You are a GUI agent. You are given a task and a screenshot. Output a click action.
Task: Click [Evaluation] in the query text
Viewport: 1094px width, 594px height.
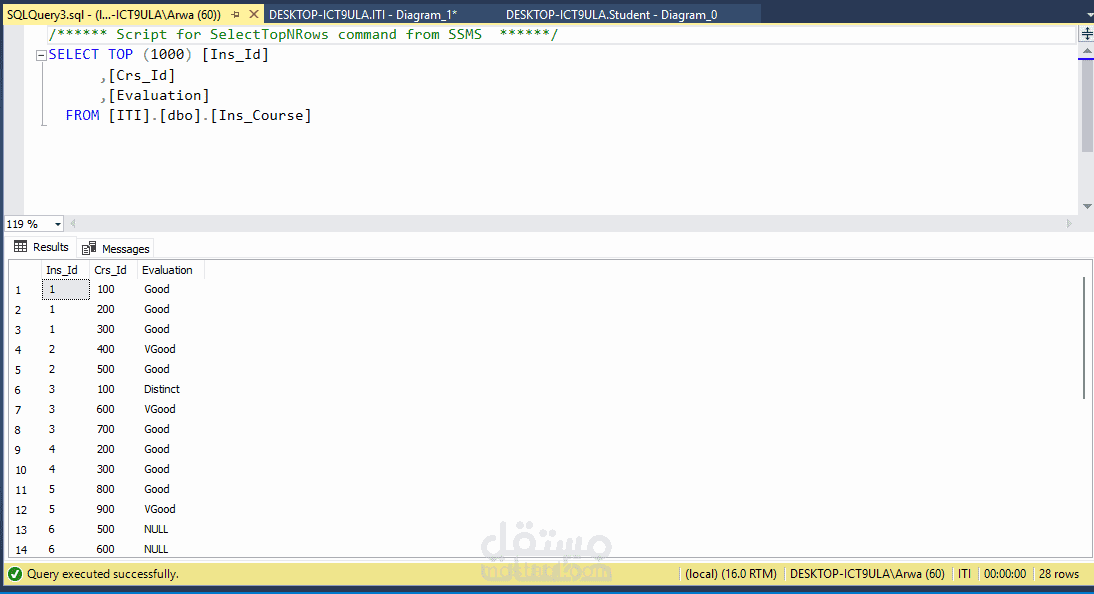(158, 95)
